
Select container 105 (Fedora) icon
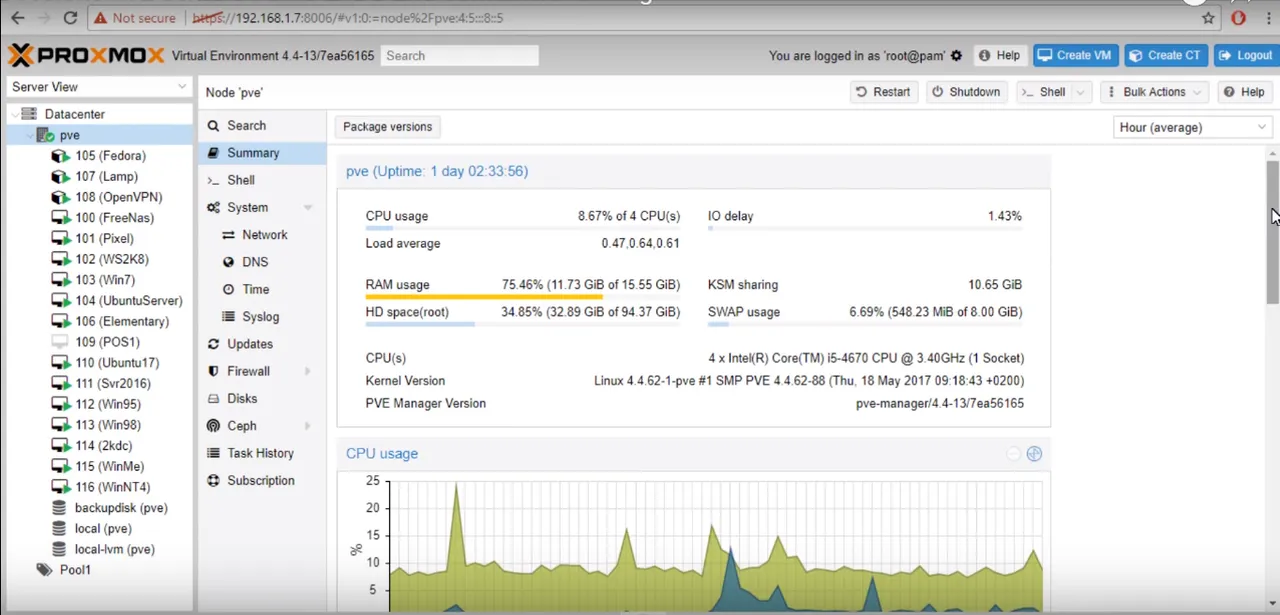point(60,156)
